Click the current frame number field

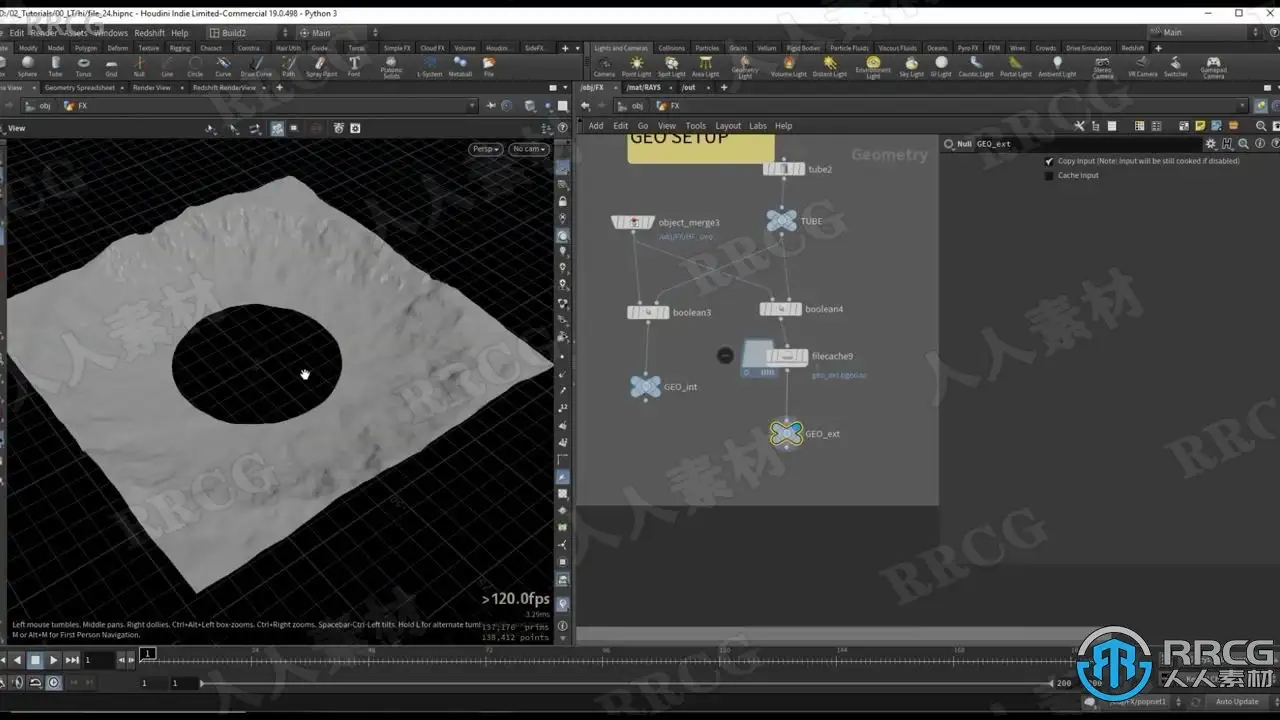pyautogui.click(x=100, y=660)
